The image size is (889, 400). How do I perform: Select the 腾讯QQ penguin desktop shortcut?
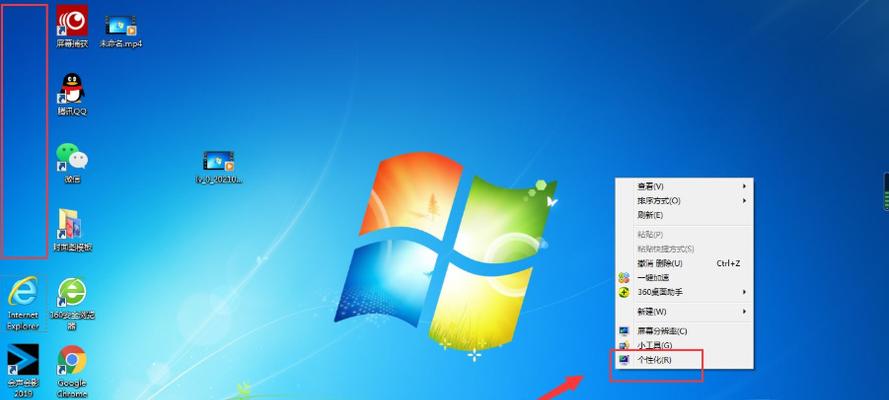click(72, 95)
